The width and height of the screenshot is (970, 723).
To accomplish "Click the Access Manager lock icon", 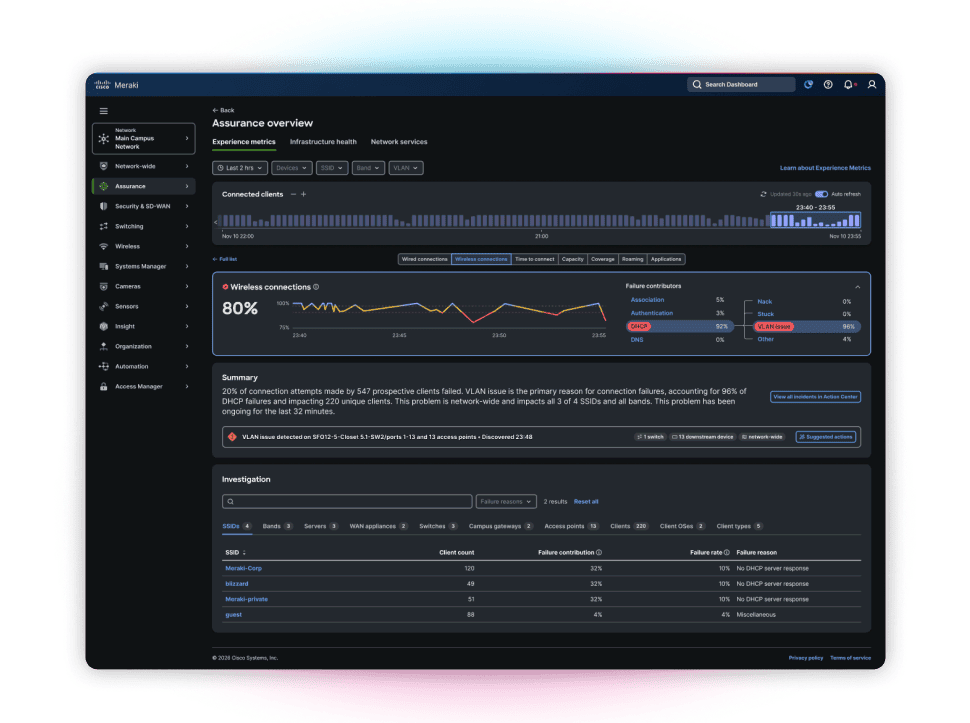I will pos(104,387).
